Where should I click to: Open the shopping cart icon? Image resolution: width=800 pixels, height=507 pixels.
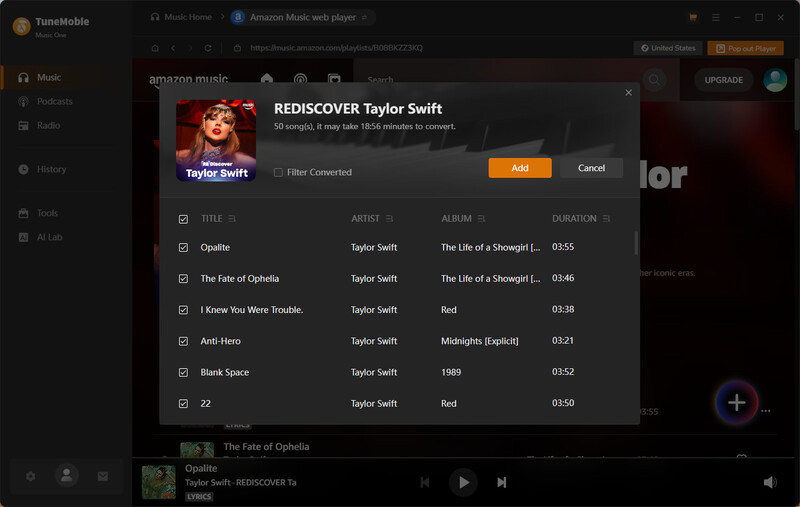coord(693,17)
